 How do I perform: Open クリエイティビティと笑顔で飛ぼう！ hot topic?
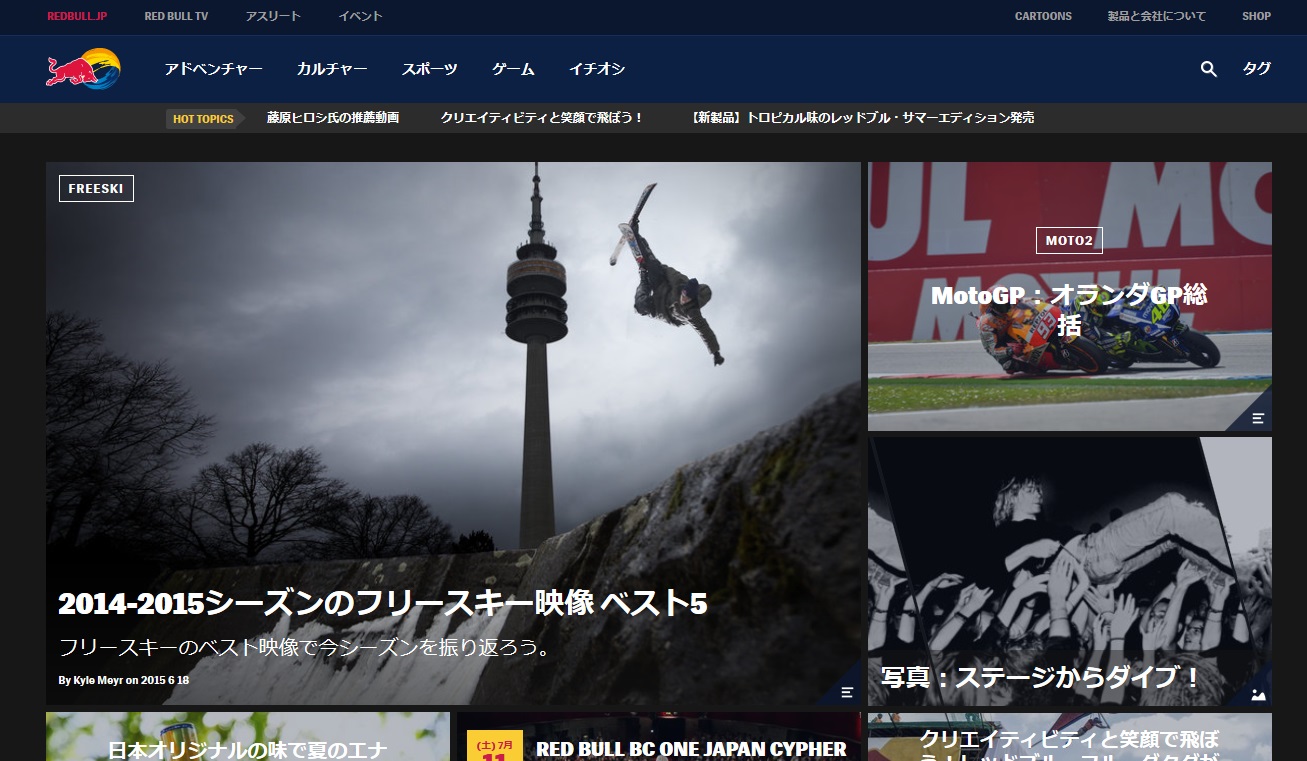pyautogui.click(x=542, y=118)
